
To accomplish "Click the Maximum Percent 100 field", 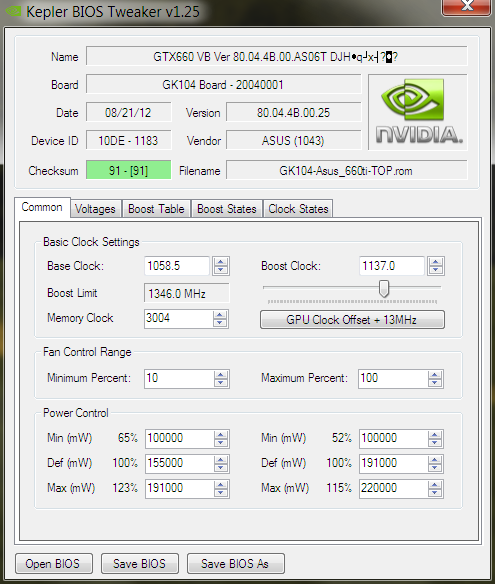I will [x=393, y=378].
